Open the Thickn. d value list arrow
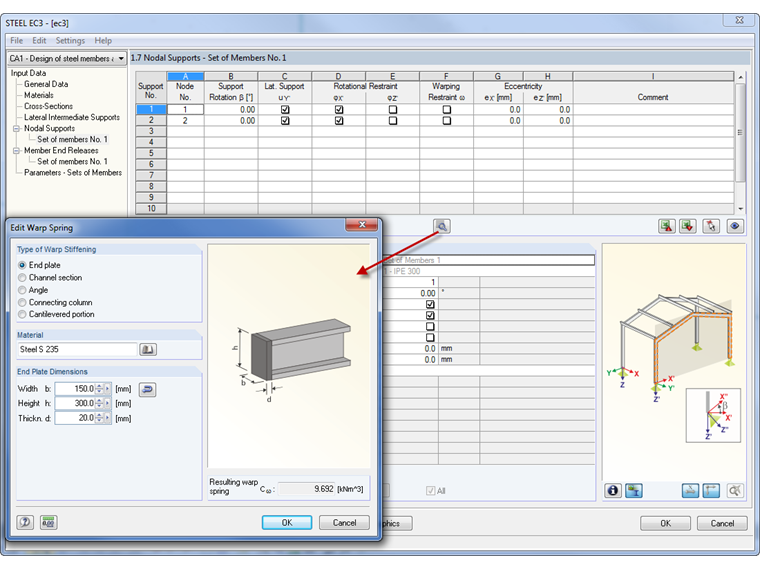Image resolution: width=760 pixels, height=570 pixels. pos(108,418)
